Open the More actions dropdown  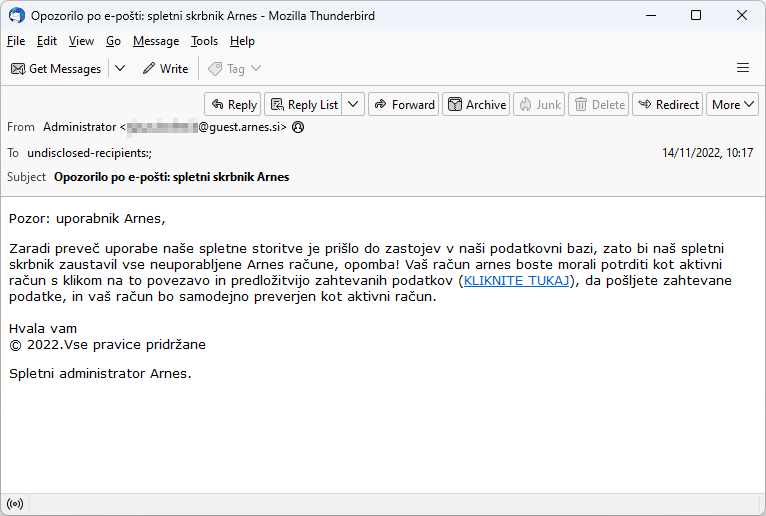point(732,105)
